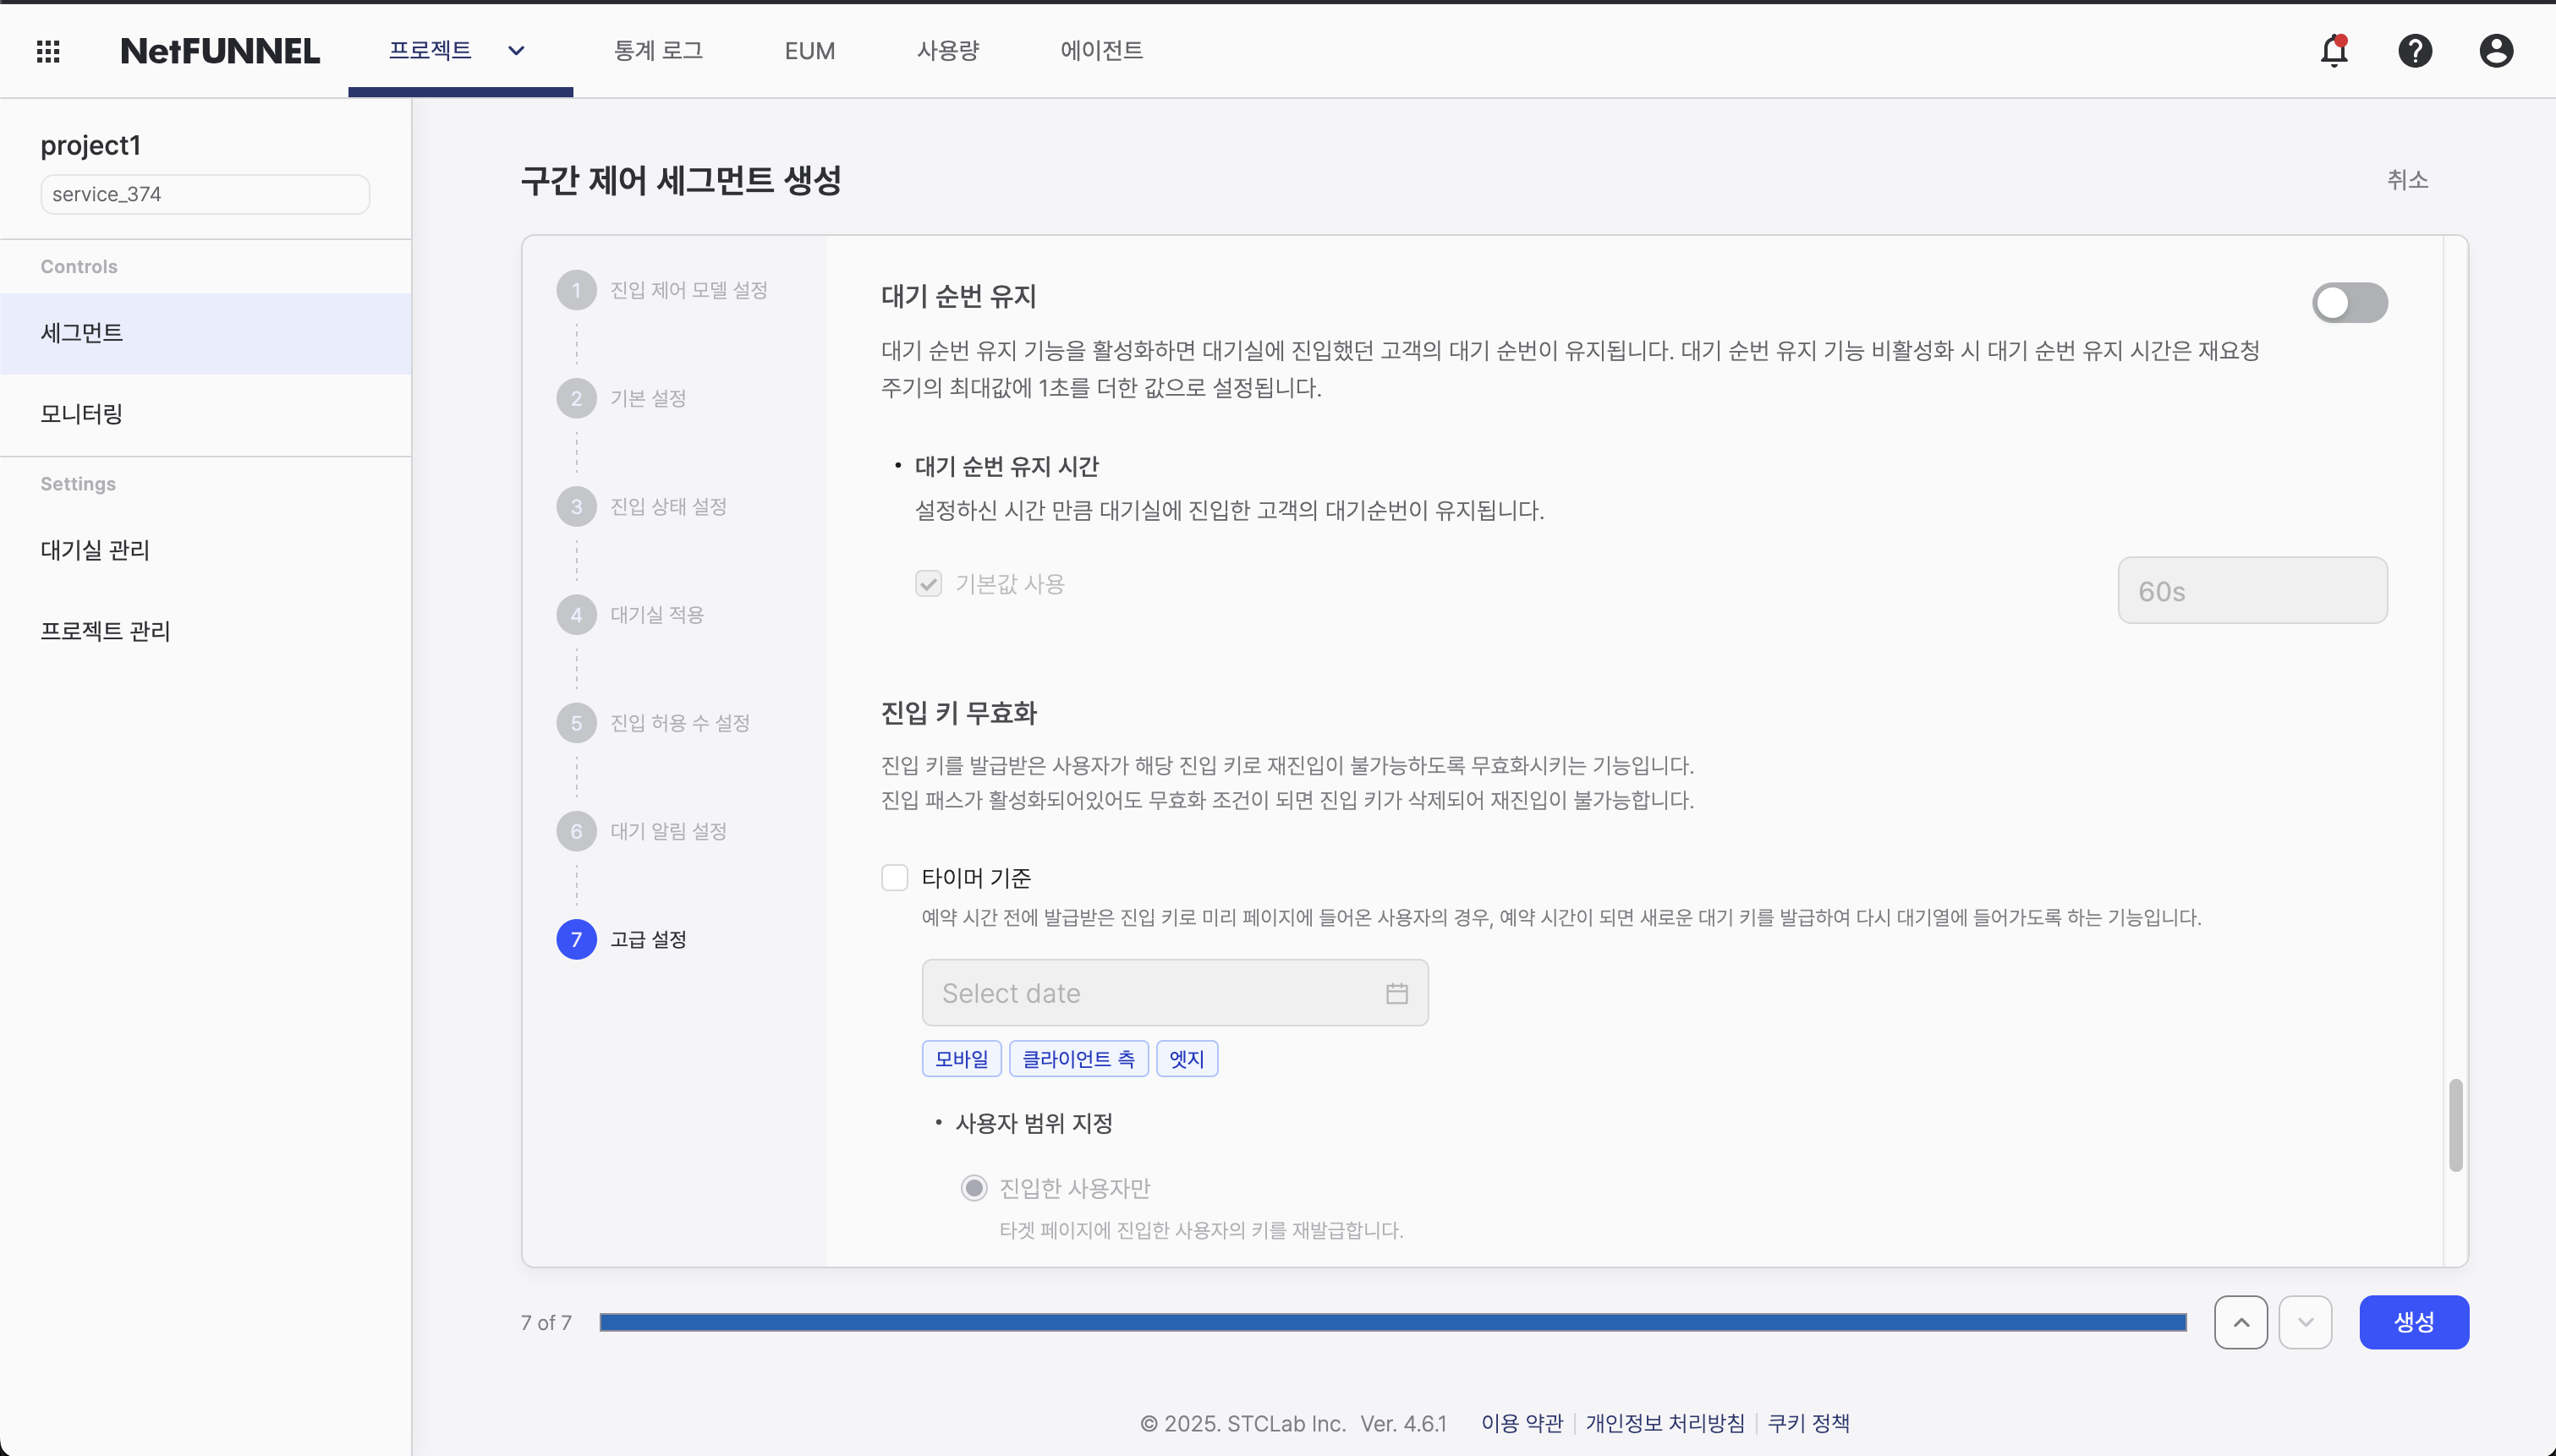Select the 진입한 사용자만 radio button

pos(973,1188)
